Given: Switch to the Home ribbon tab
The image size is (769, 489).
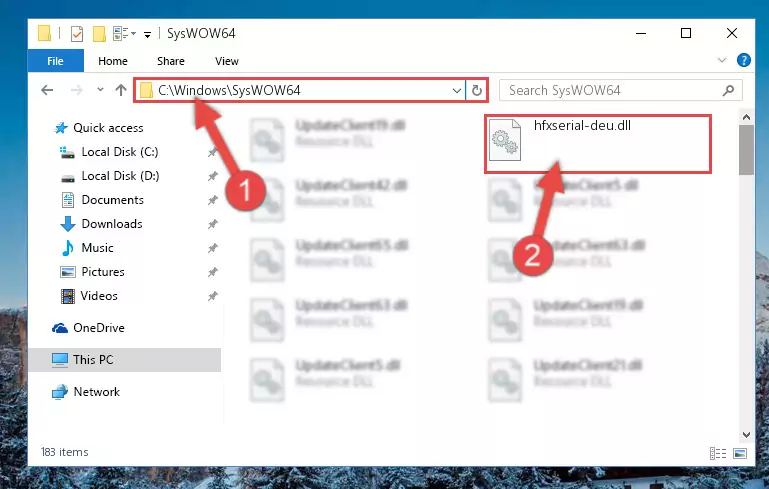Looking at the screenshot, I should [x=113, y=61].
